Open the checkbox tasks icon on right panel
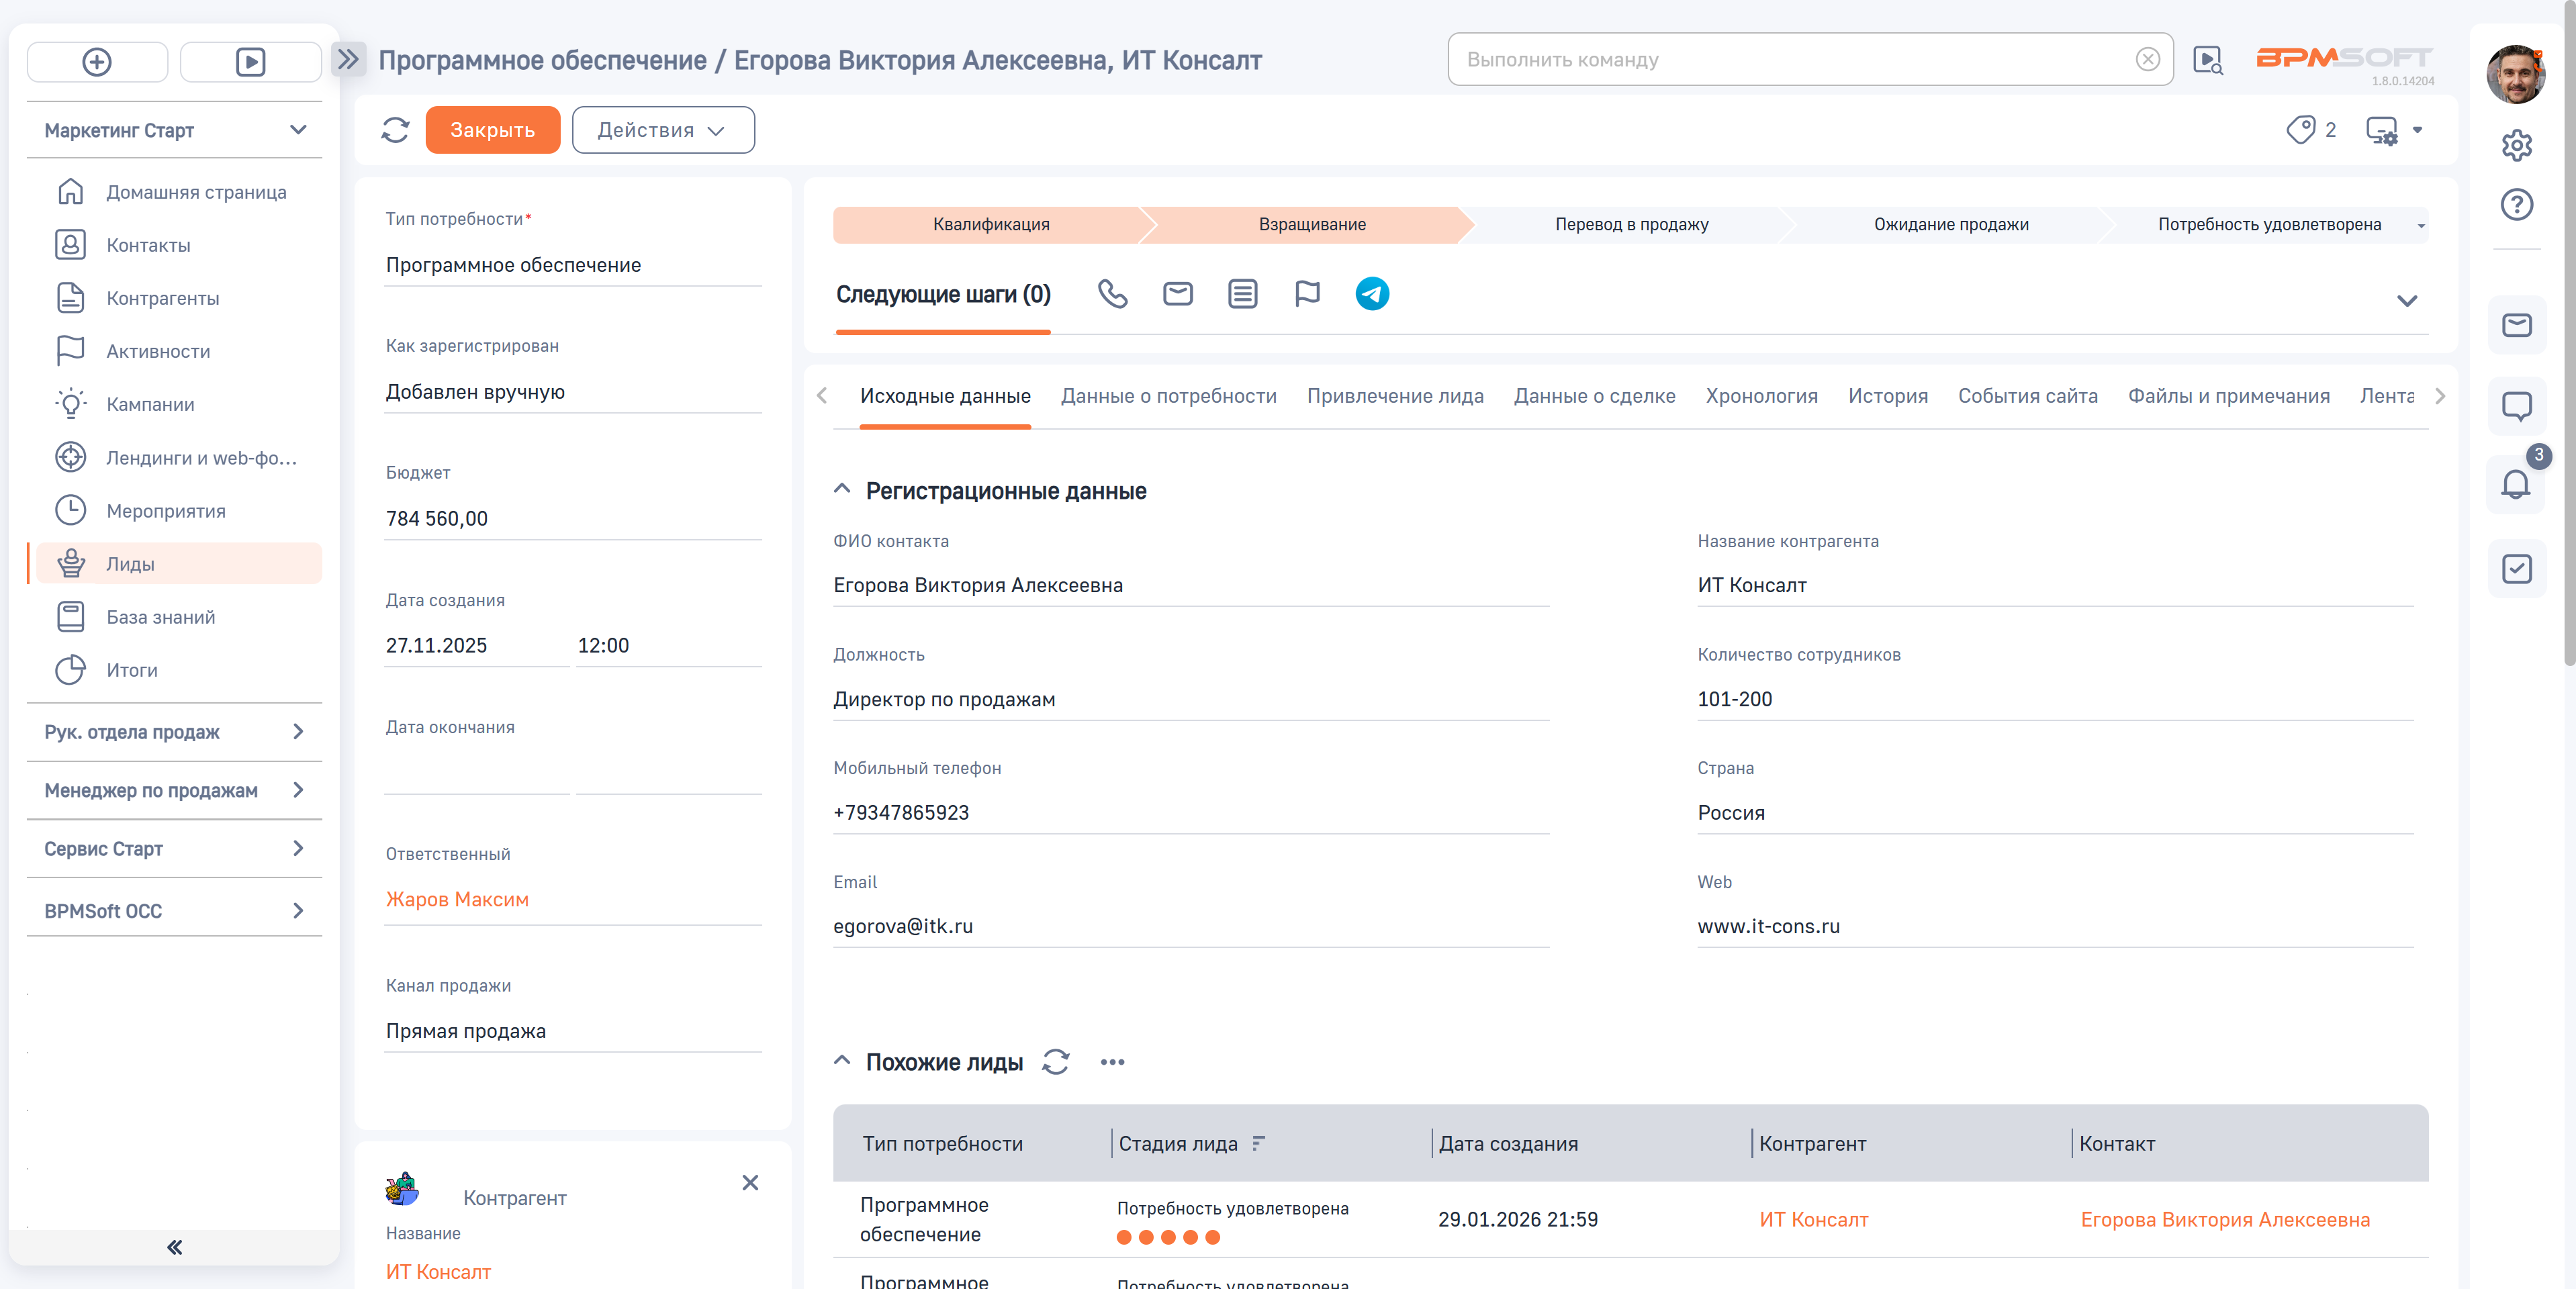 click(2516, 568)
